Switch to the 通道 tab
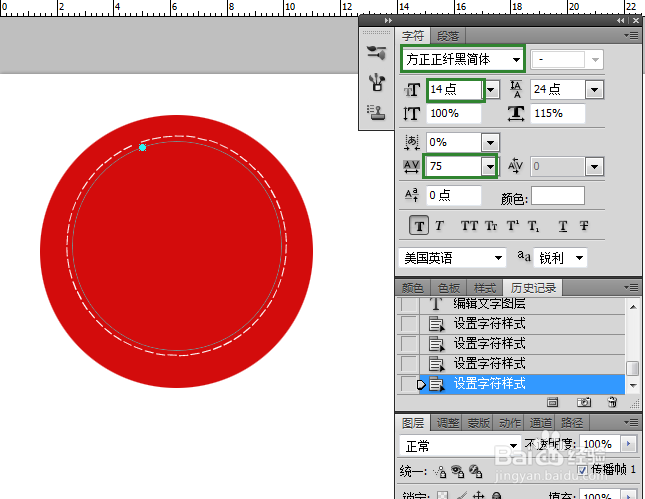 click(x=541, y=422)
